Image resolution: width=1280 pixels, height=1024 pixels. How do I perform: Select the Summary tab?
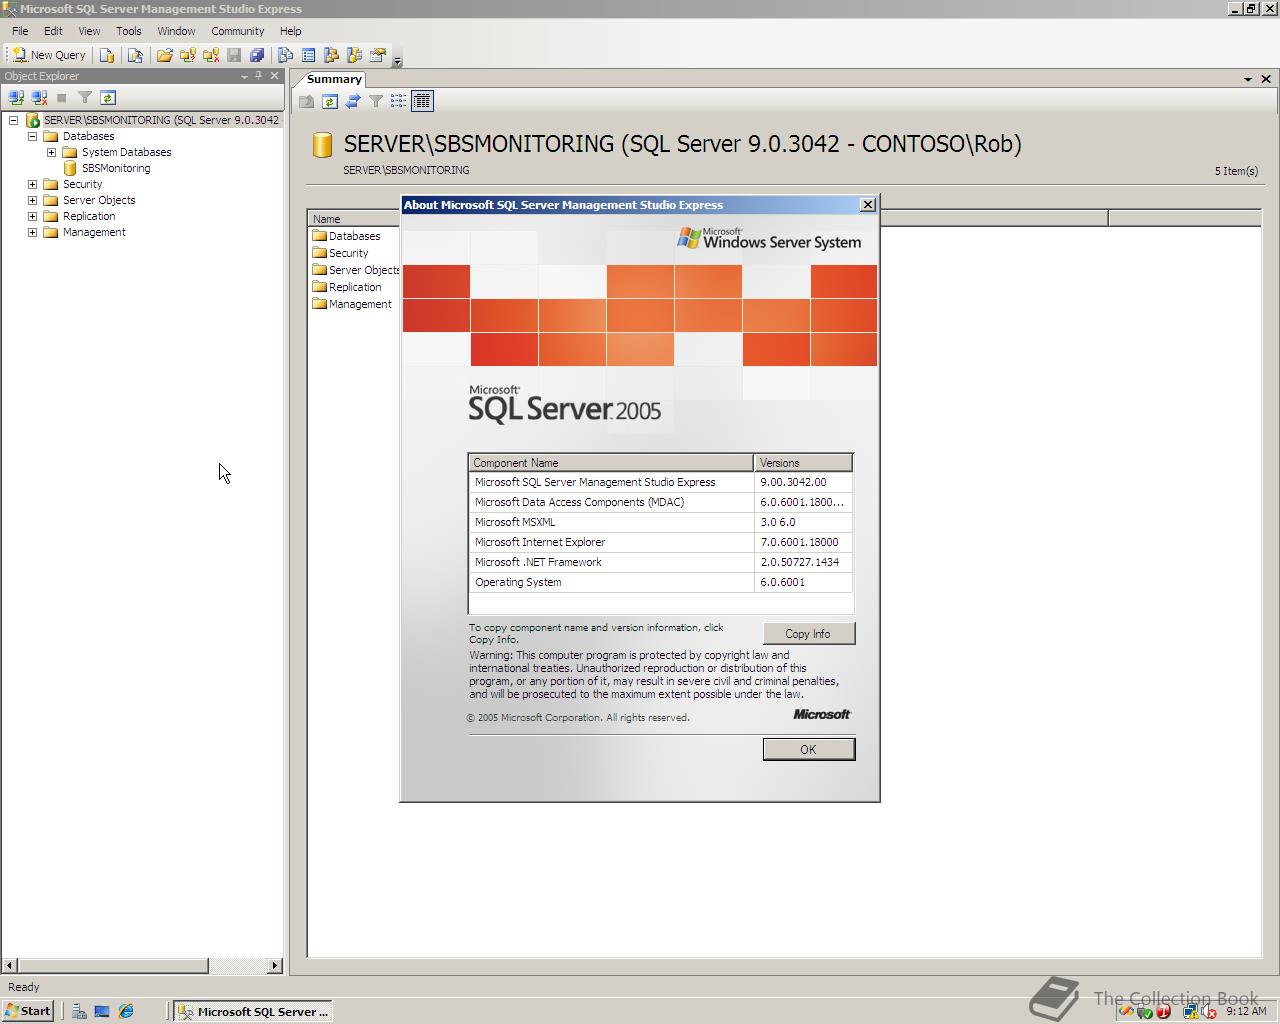click(x=333, y=79)
